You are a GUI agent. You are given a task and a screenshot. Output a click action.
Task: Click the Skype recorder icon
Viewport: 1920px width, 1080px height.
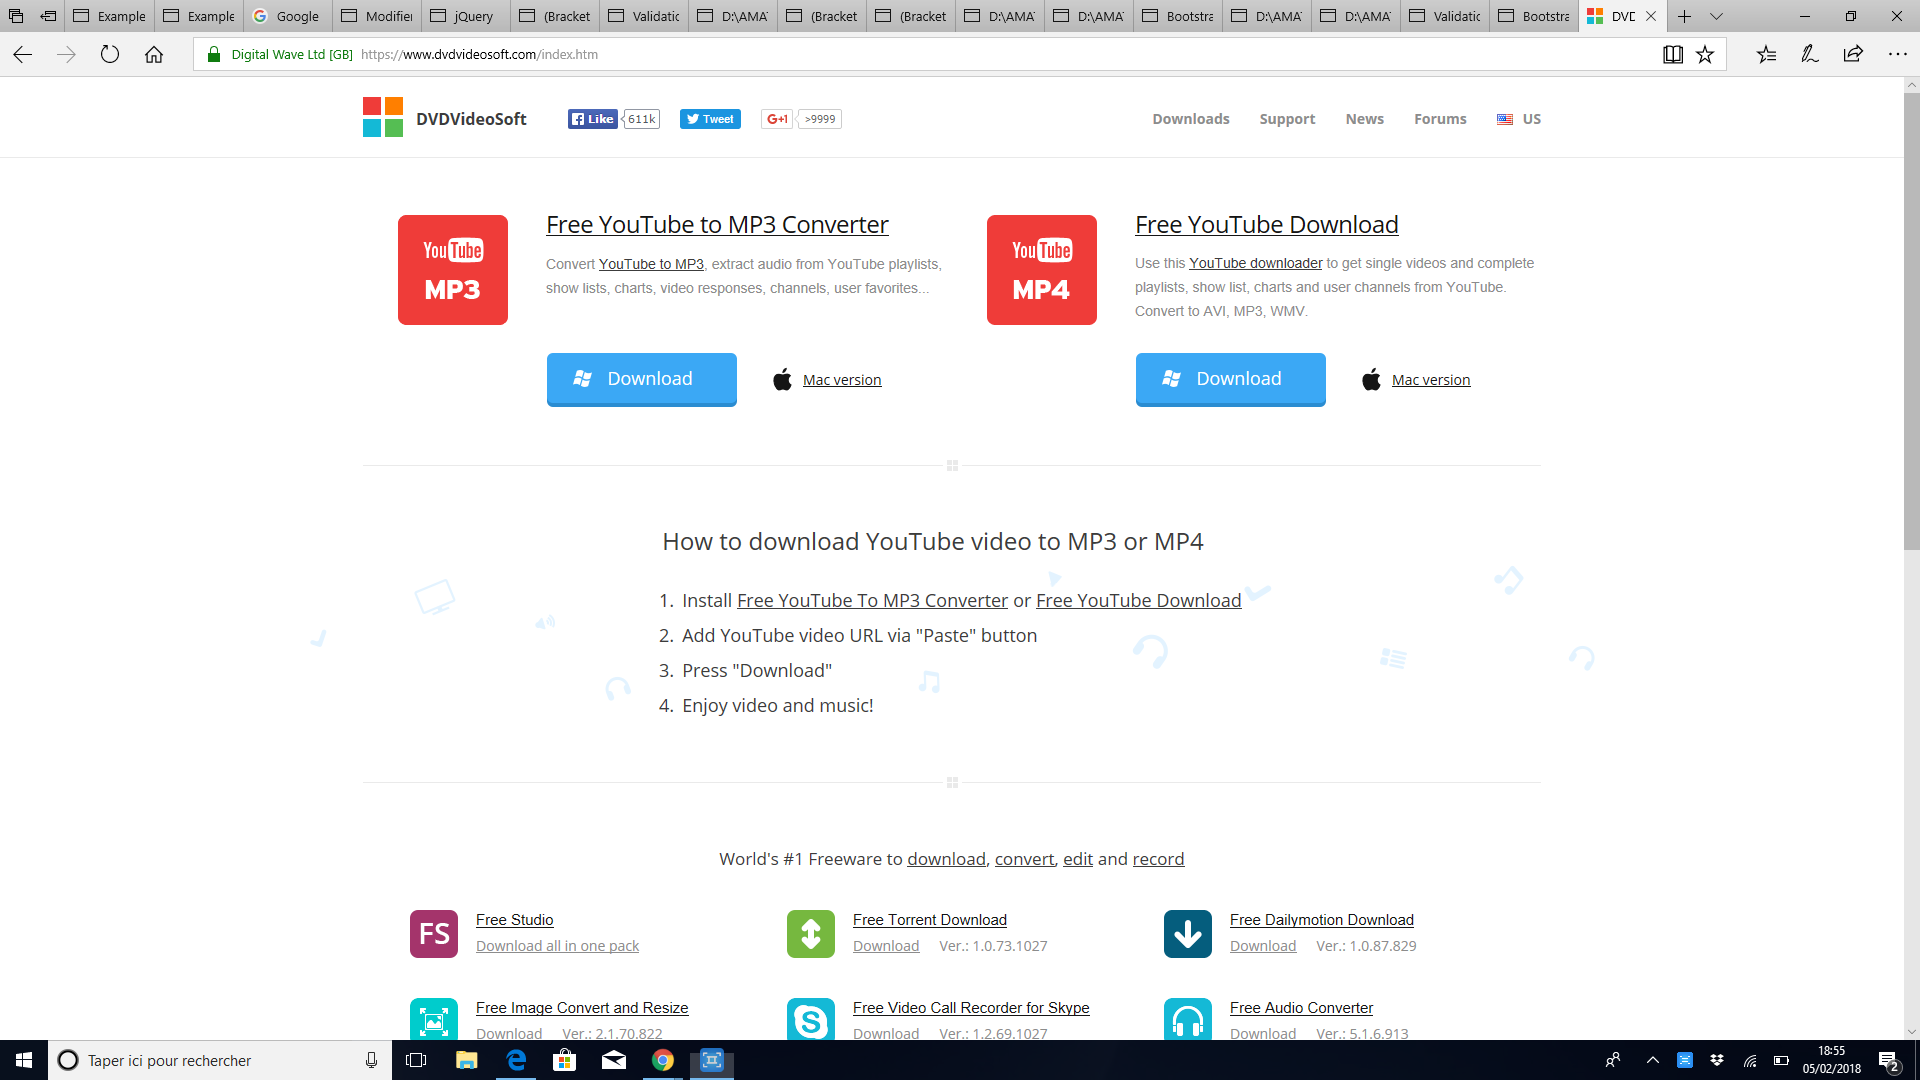point(811,1019)
